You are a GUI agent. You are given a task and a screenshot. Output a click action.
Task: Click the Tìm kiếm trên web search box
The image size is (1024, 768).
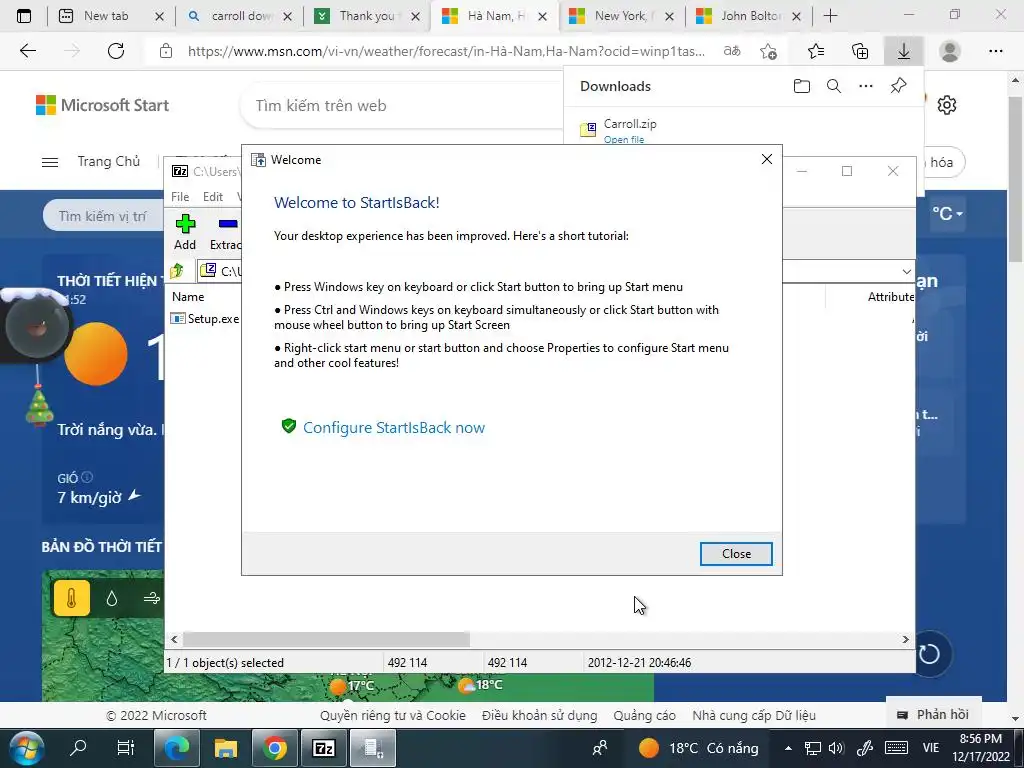point(402,106)
